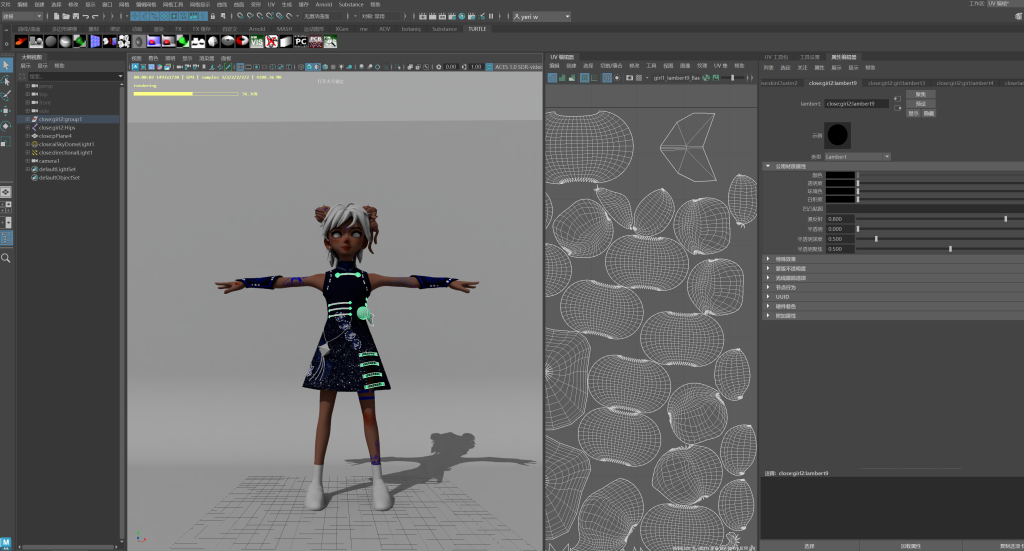Screen dimensions: 1024x551
Task: Open the menu set dropdown in status line
Action: [x=22, y=16]
